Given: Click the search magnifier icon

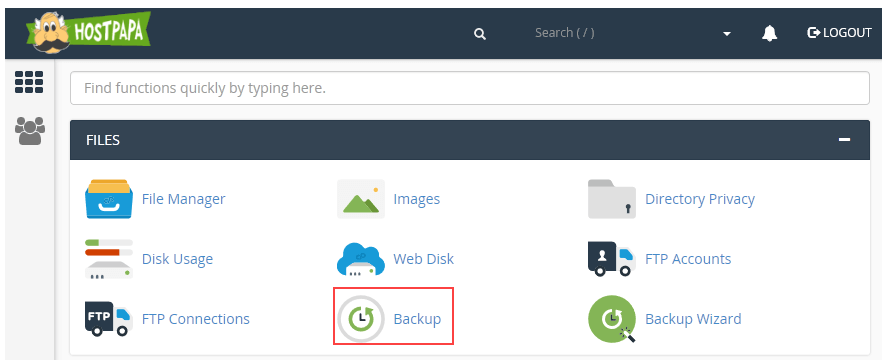Looking at the screenshot, I should tap(480, 34).
